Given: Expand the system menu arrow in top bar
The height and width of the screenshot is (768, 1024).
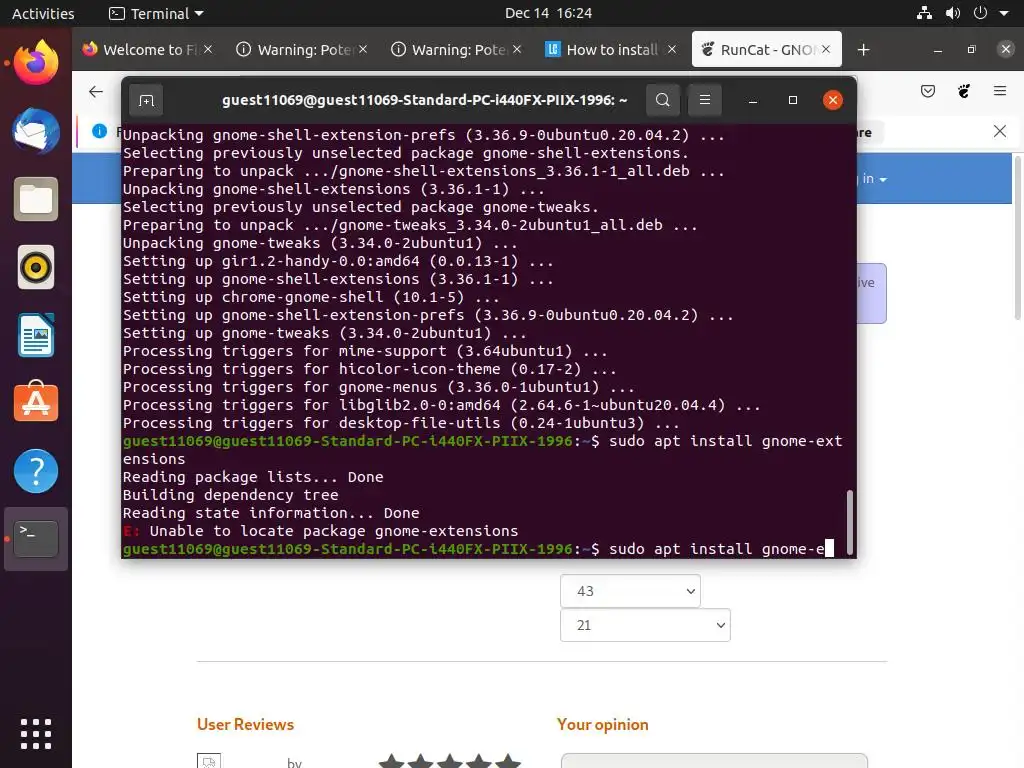Looking at the screenshot, I should click(1004, 13).
